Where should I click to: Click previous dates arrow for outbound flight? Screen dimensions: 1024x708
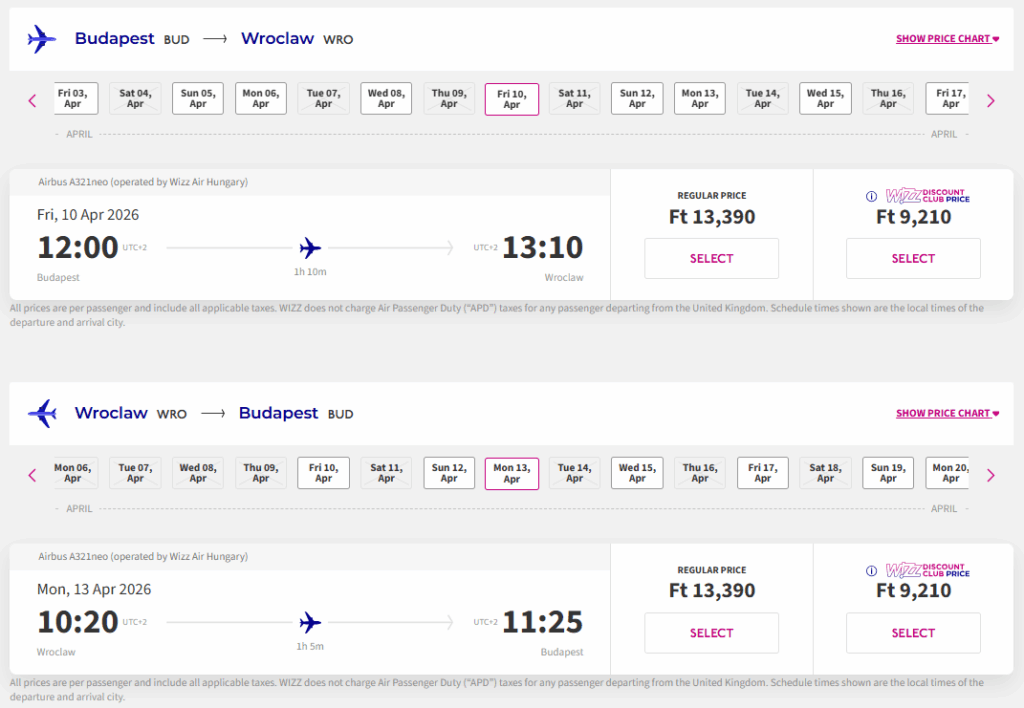(x=32, y=100)
